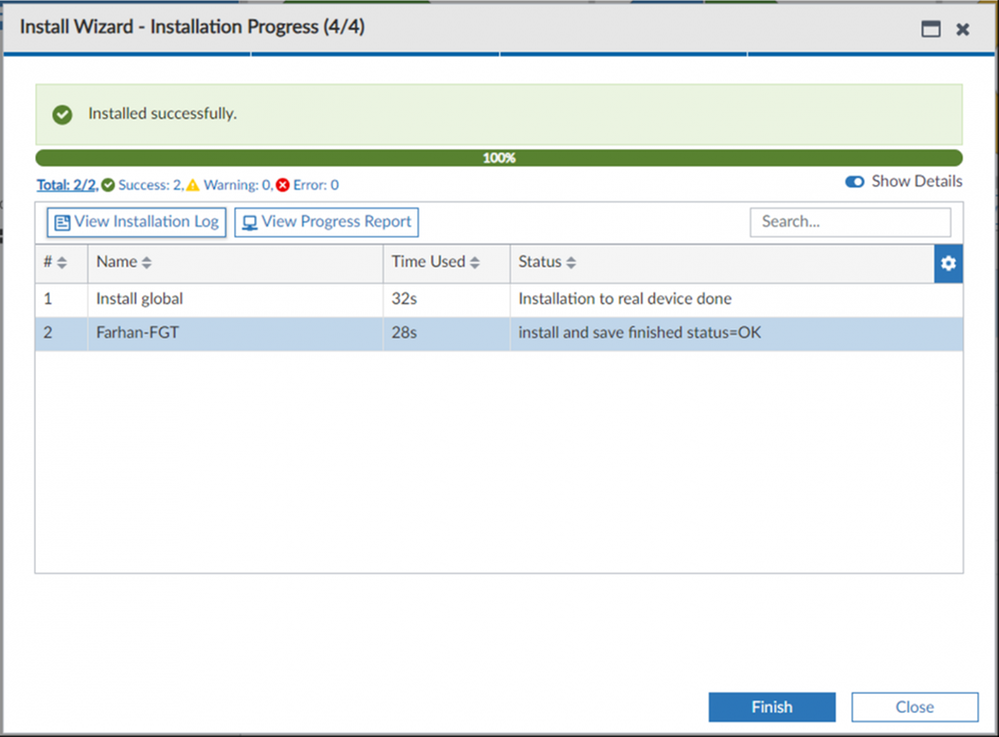The image size is (999, 737).
Task: Toggle the Show Details switch
Action: pos(854,182)
